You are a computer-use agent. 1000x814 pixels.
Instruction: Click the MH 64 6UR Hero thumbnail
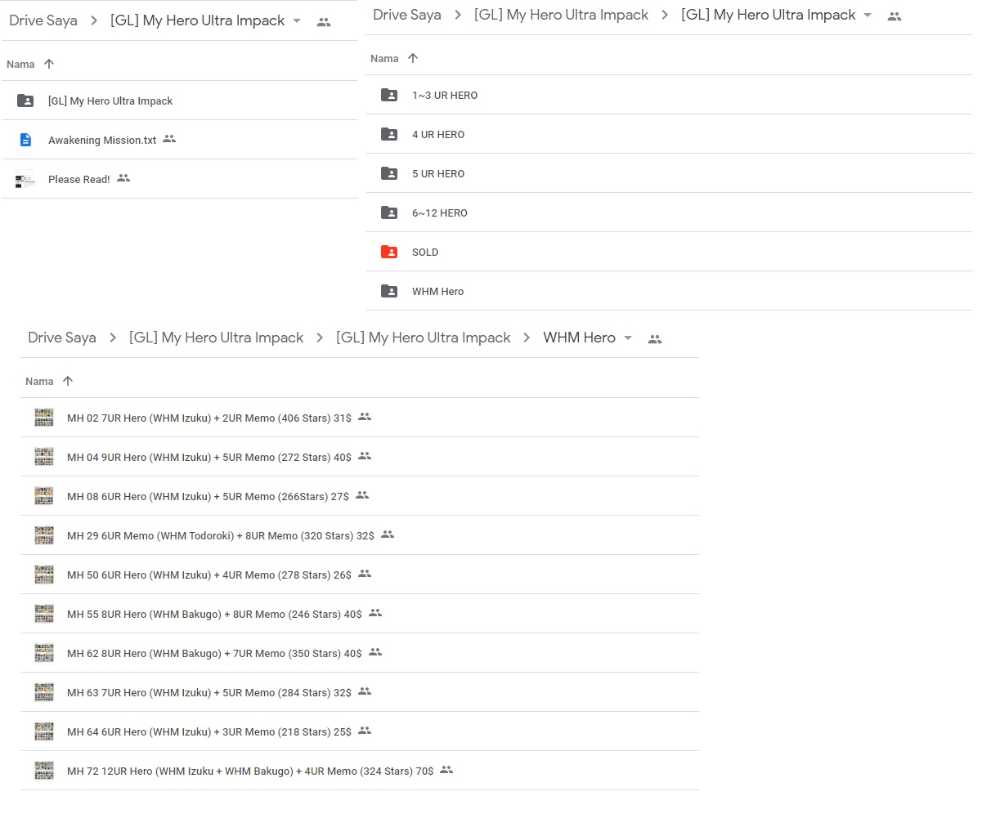coord(43,731)
